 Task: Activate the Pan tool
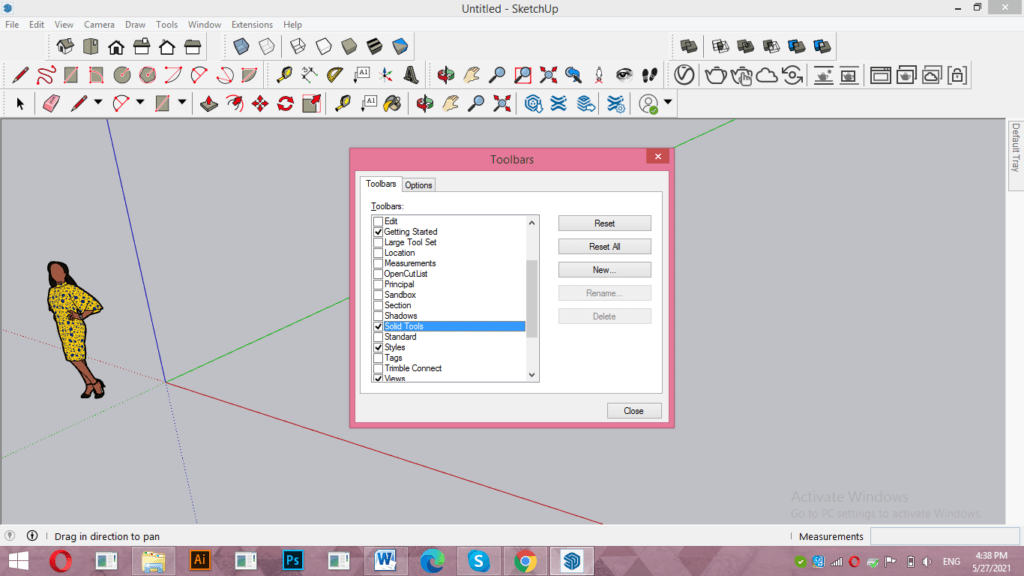449,103
